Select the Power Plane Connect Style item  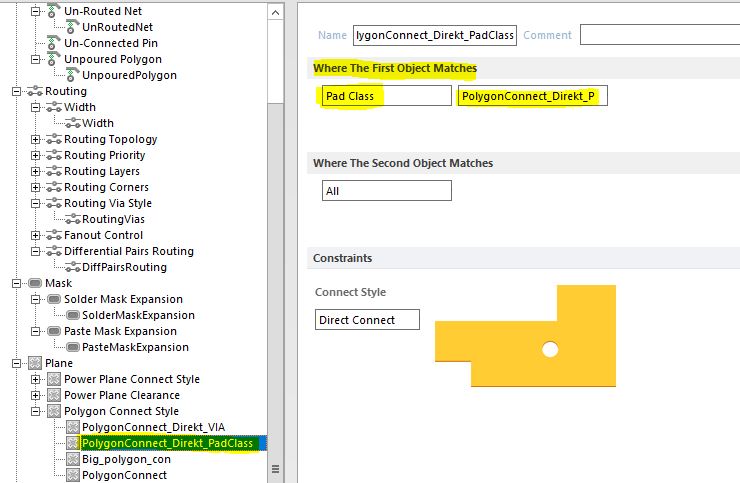(x=132, y=379)
